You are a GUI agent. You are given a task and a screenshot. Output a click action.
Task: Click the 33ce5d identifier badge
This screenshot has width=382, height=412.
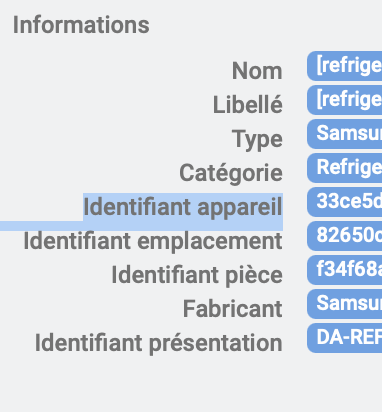pos(345,202)
